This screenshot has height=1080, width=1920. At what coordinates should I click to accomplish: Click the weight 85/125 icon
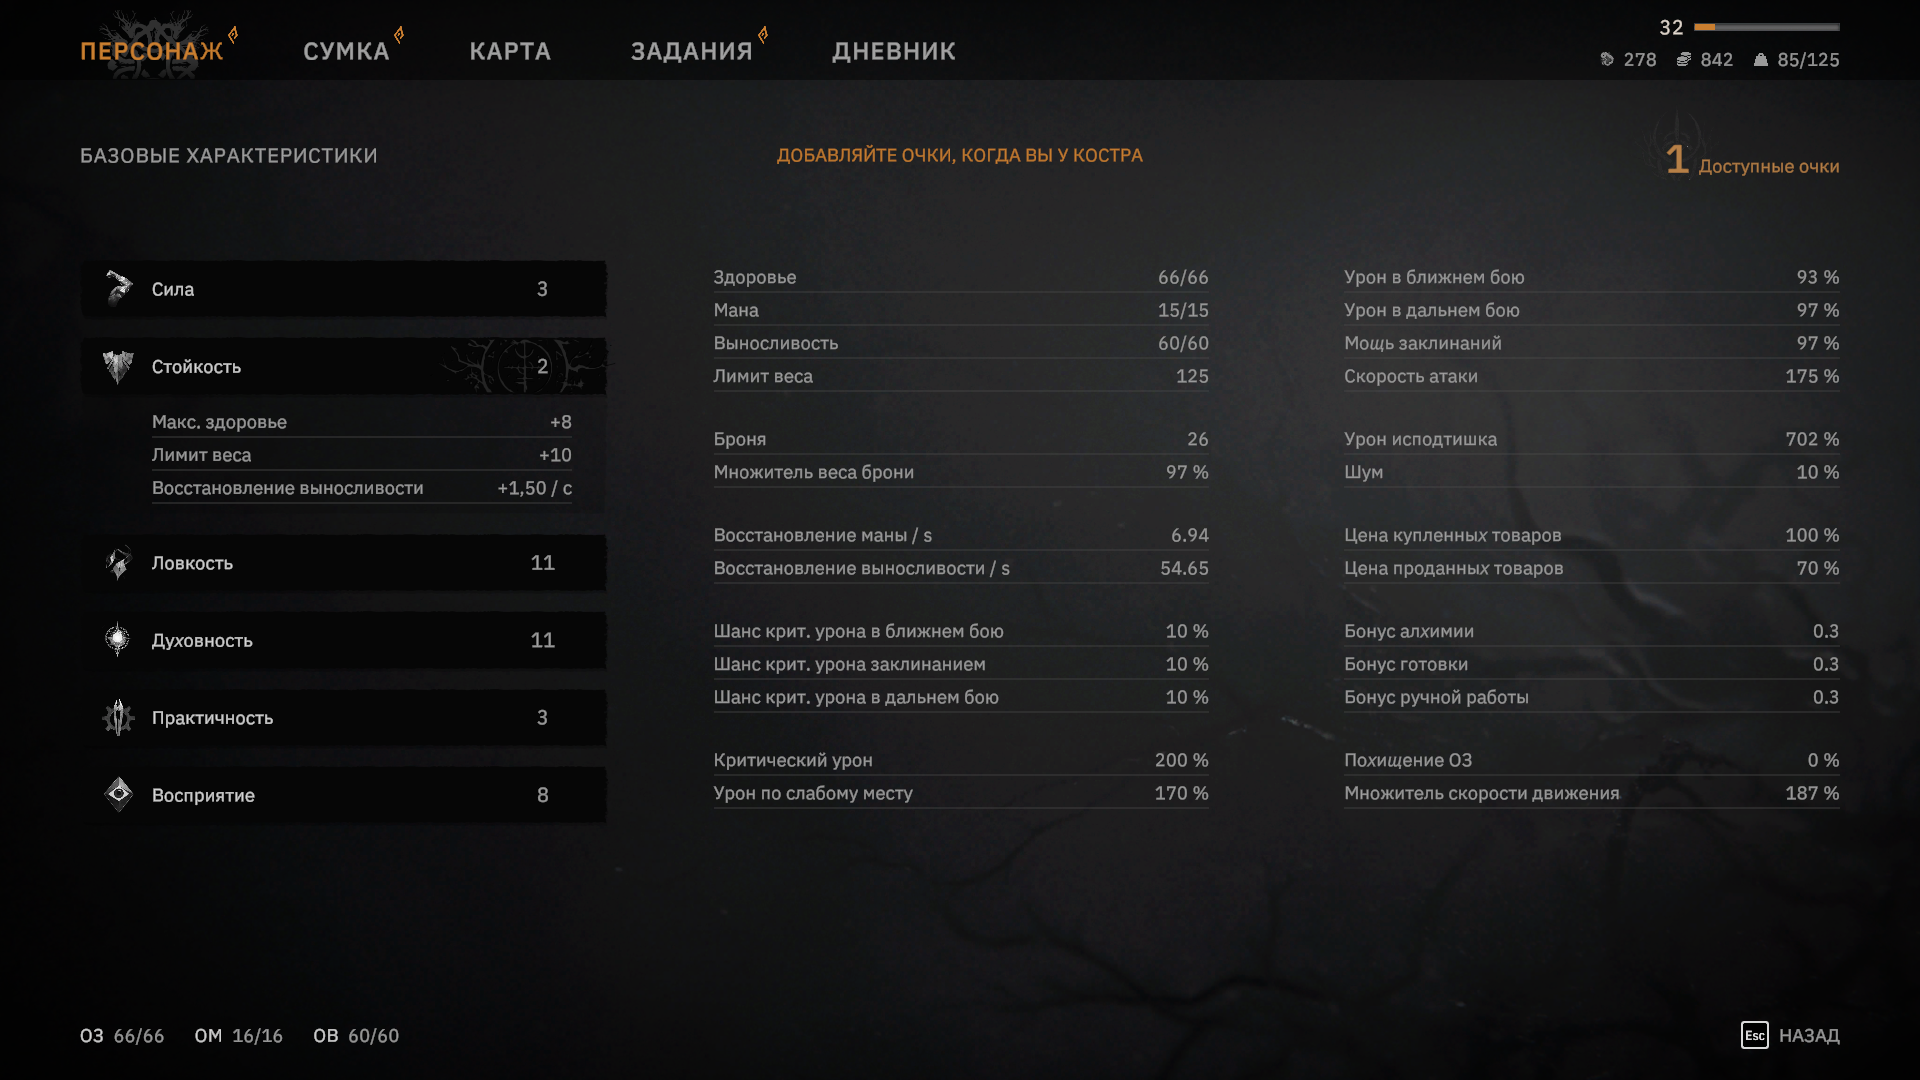(x=1761, y=60)
